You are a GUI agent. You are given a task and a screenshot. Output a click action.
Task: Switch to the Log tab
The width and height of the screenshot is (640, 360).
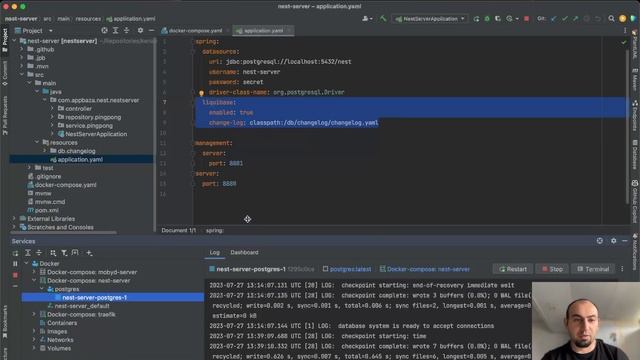[x=215, y=253]
